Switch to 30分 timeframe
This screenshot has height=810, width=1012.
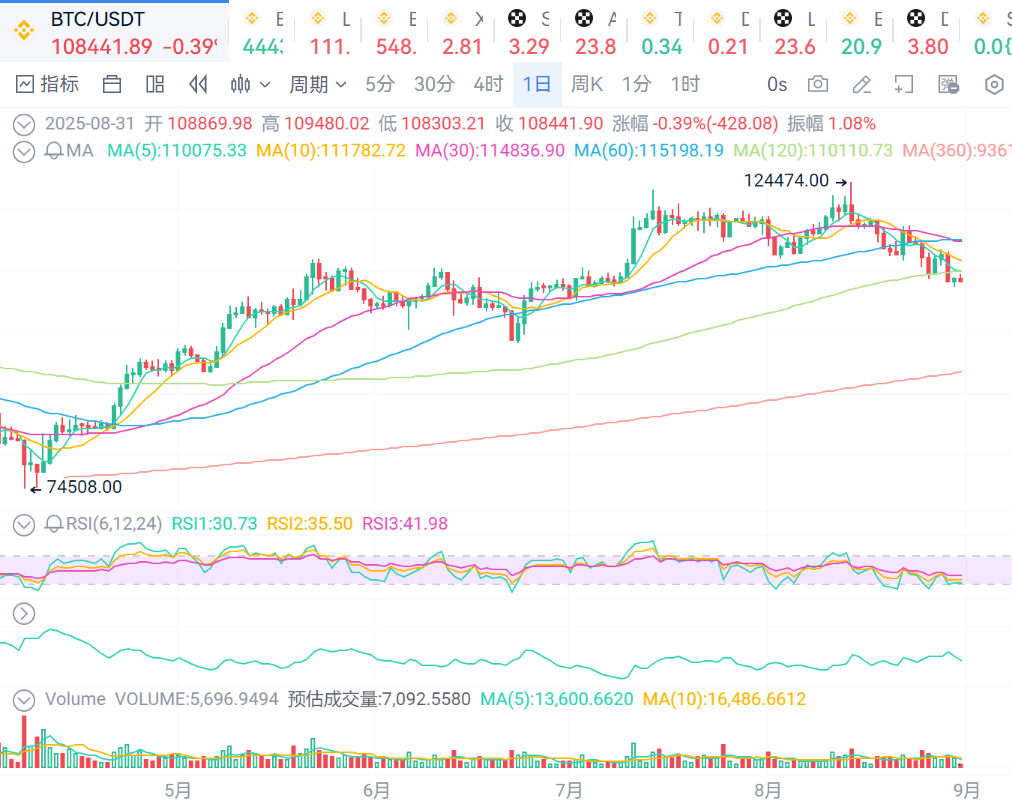pyautogui.click(x=434, y=85)
